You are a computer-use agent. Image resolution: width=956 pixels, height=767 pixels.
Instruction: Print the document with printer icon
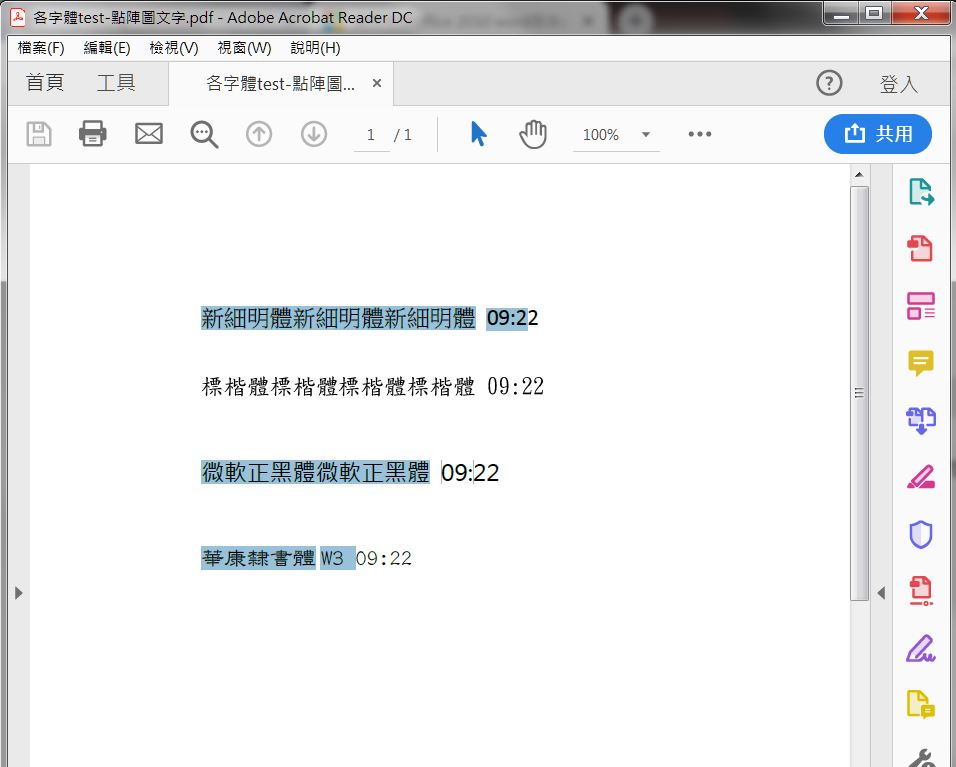[93, 134]
